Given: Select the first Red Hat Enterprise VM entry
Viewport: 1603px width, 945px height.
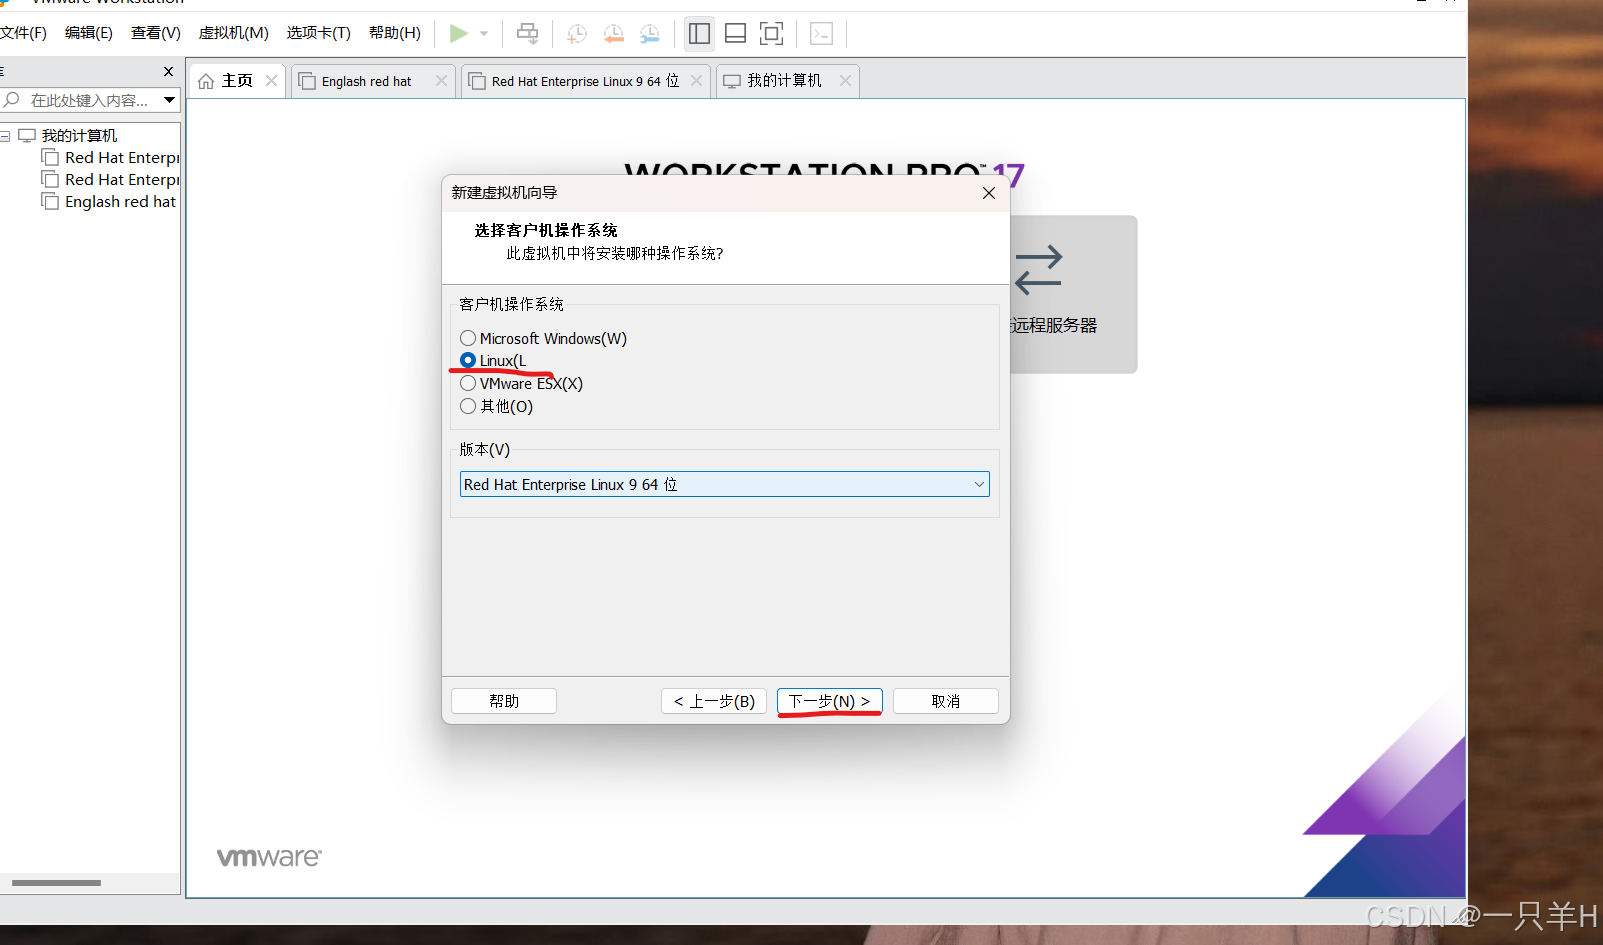Looking at the screenshot, I should pyautogui.click(x=121, y=158).
